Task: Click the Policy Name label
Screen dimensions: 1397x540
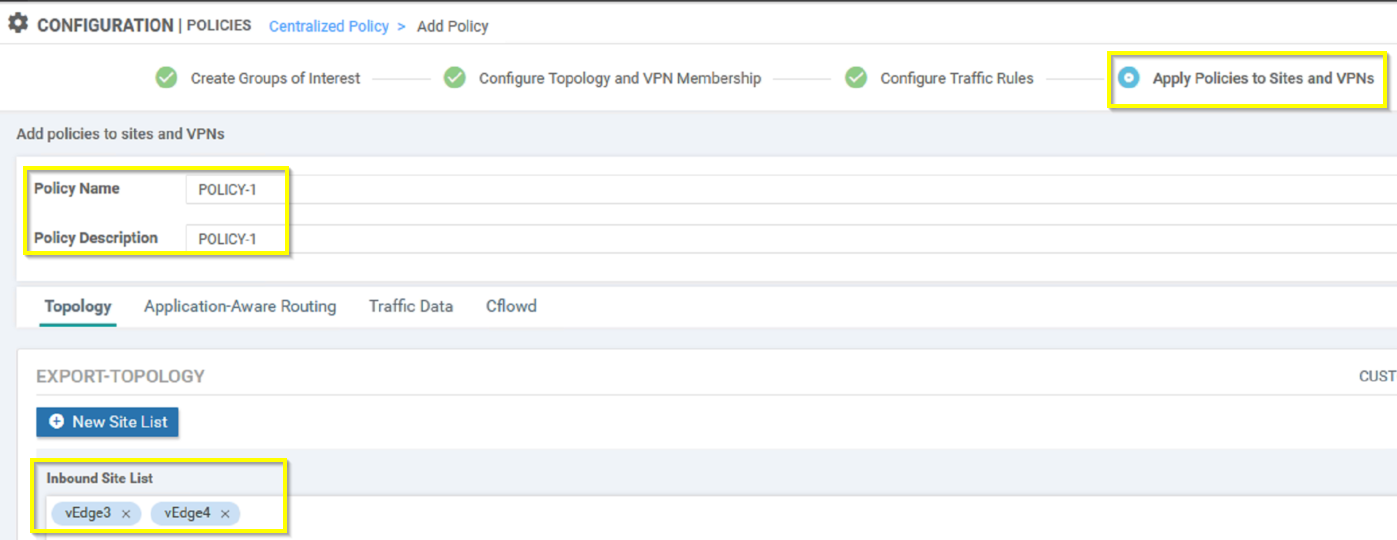Action: pos(77,188)
